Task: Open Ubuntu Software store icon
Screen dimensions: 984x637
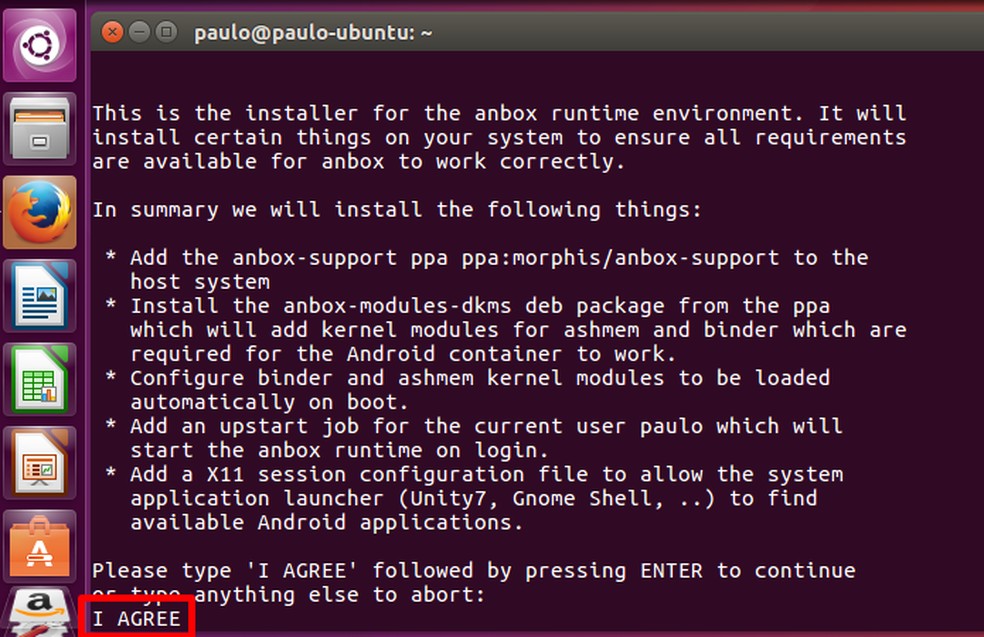Action: click(x=39, y=544)
